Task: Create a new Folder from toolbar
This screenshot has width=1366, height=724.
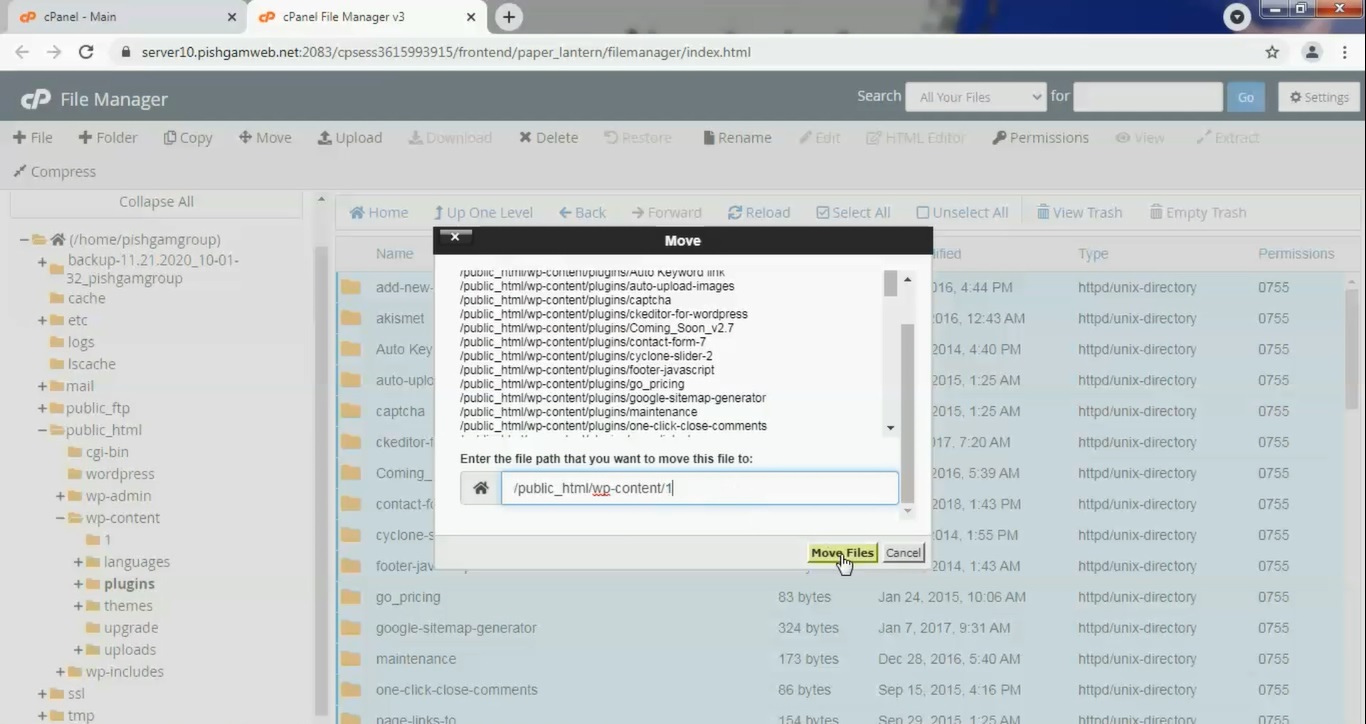Action: click(x=108, y=137)
